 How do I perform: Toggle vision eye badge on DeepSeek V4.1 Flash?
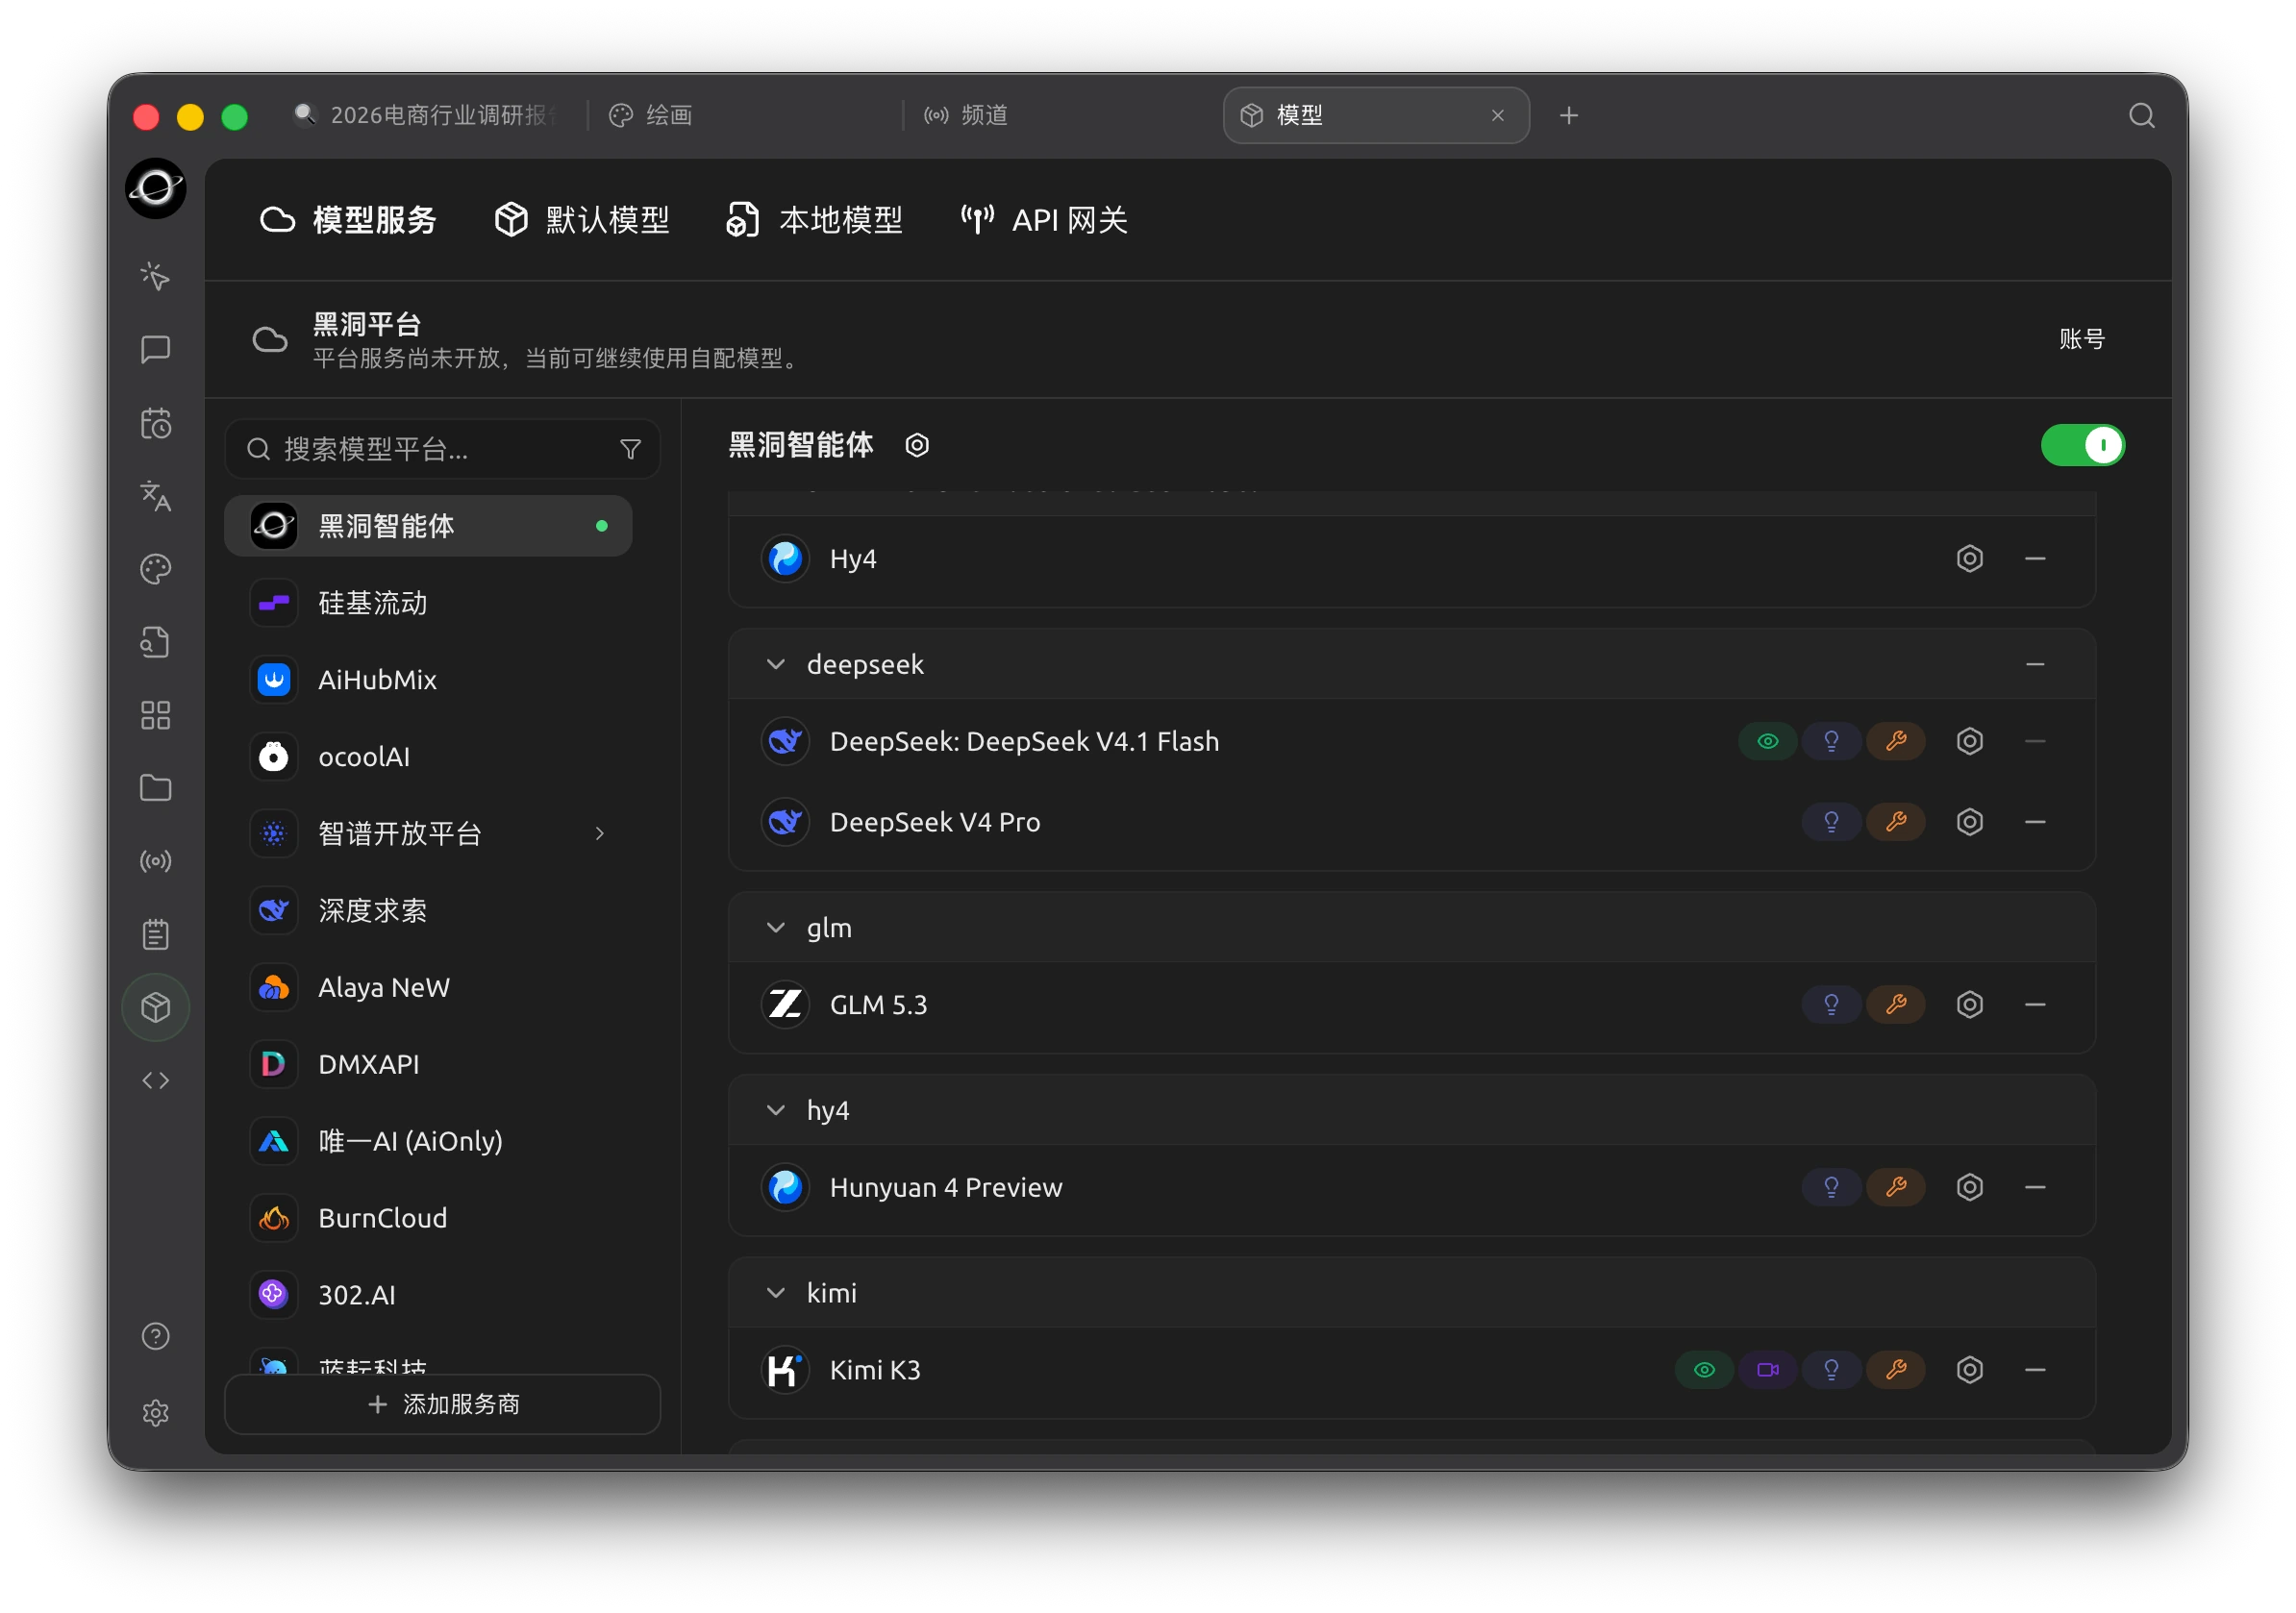(x=1767, y=741)
